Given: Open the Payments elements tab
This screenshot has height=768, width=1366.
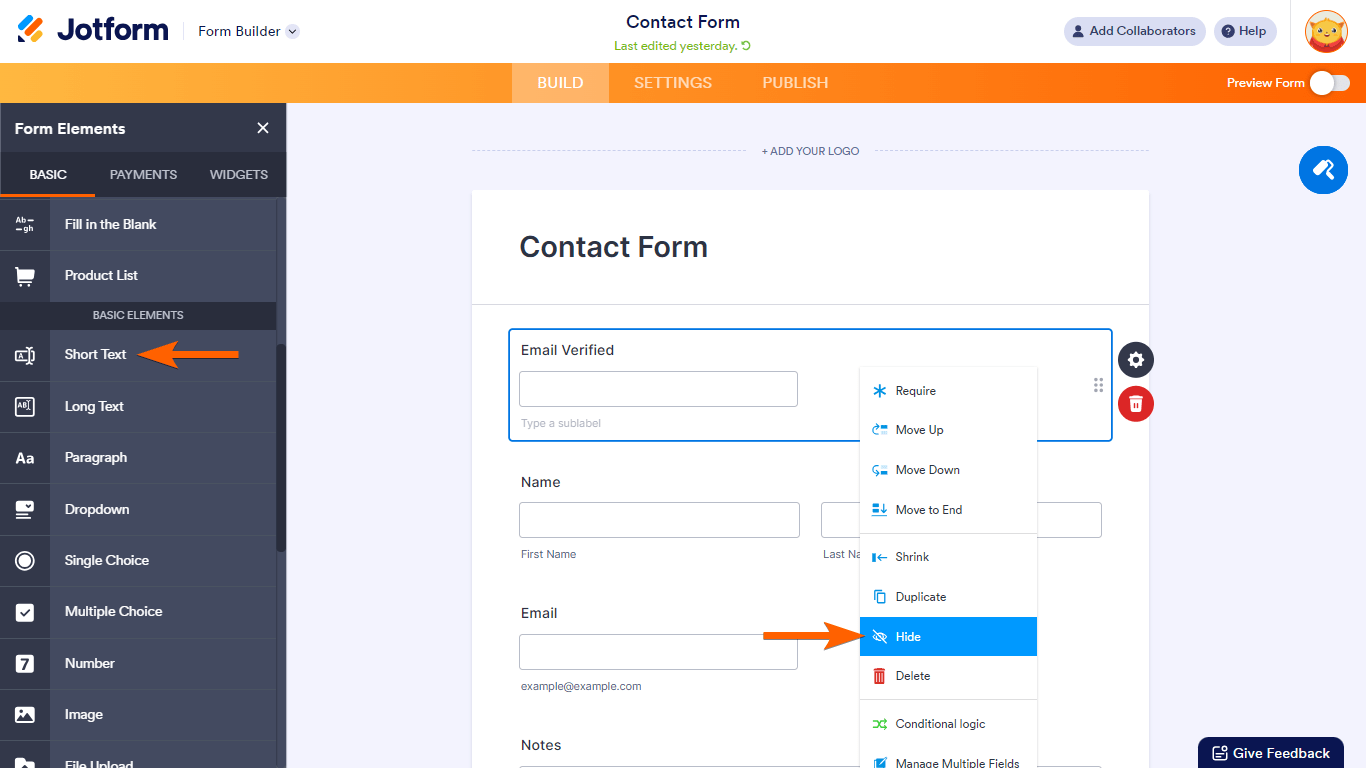Looking at the screenshot, I should pos(143,175).
